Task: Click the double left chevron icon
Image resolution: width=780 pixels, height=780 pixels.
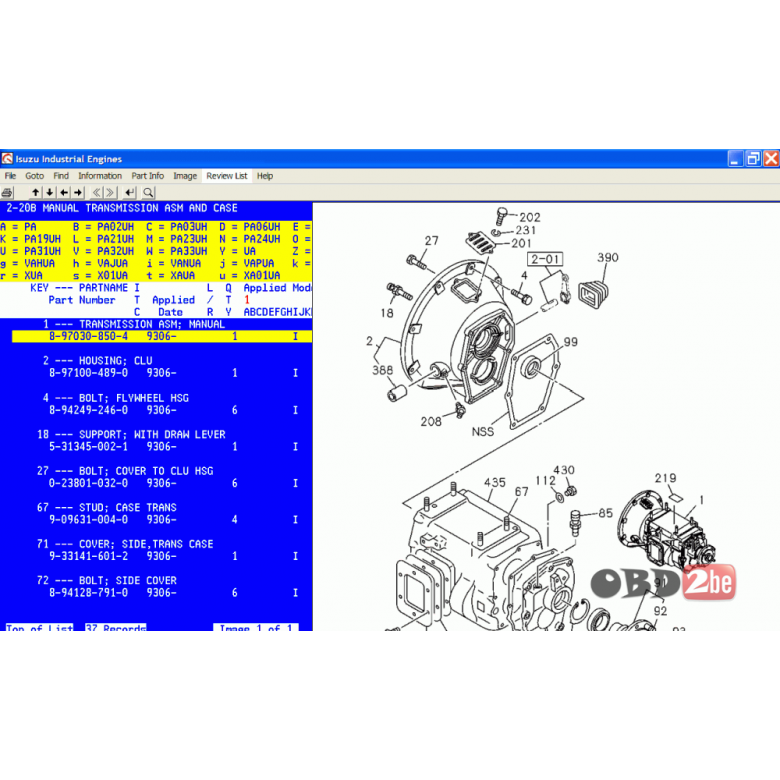Action: [x=97, y=193]
